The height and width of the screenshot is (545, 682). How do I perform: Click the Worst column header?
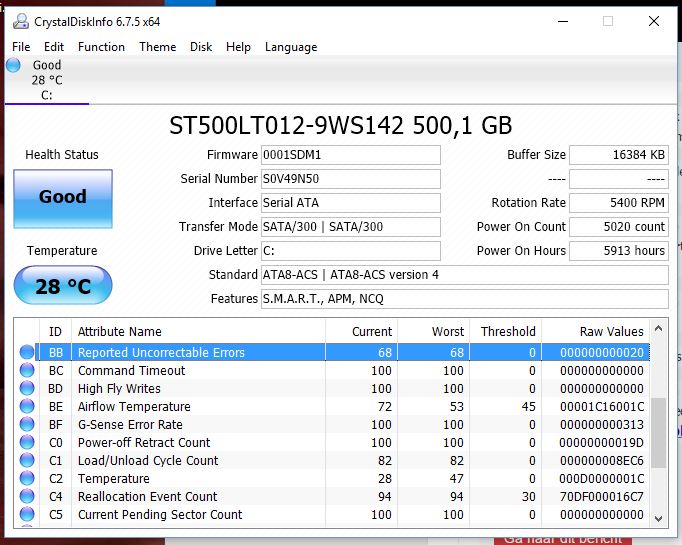click(x=433, y=331)
